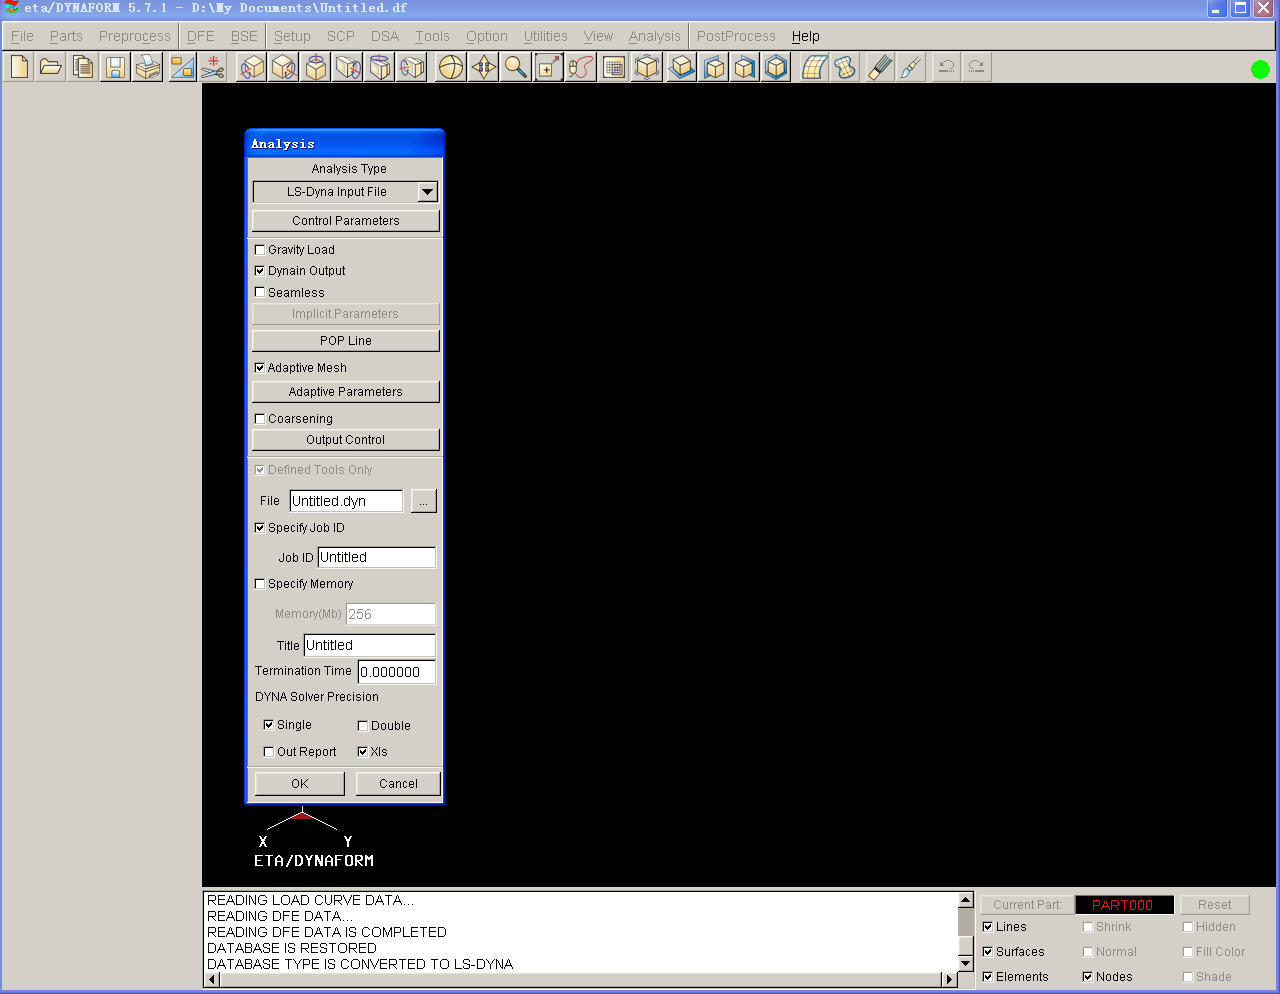Click the small paintbrush redraw icon
This screenshot has height=994, width=1280.
tap(910, 67)
